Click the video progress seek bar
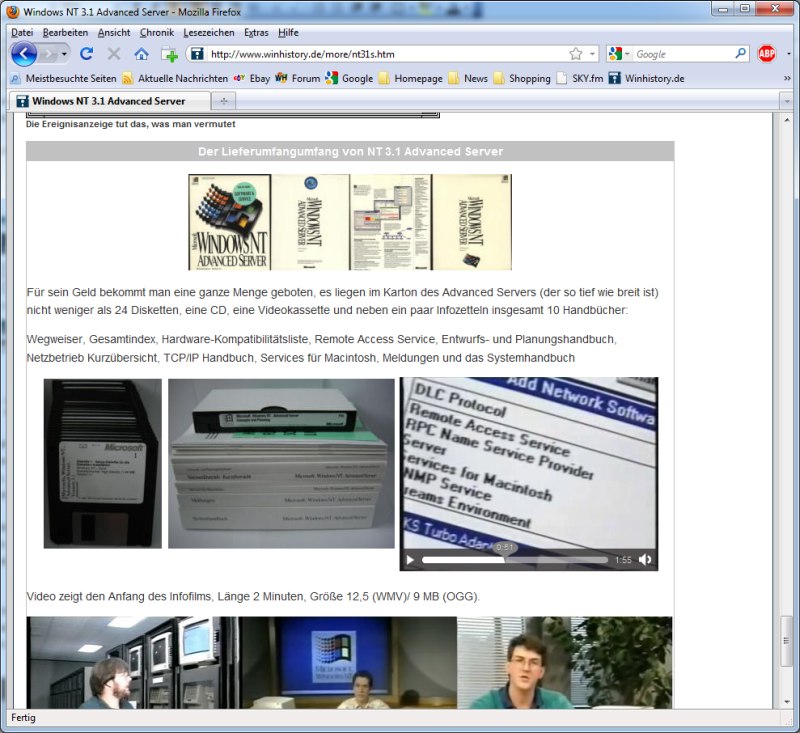Image resolution: width=800 pixels, height=733 pixels. tap(515, 560)
